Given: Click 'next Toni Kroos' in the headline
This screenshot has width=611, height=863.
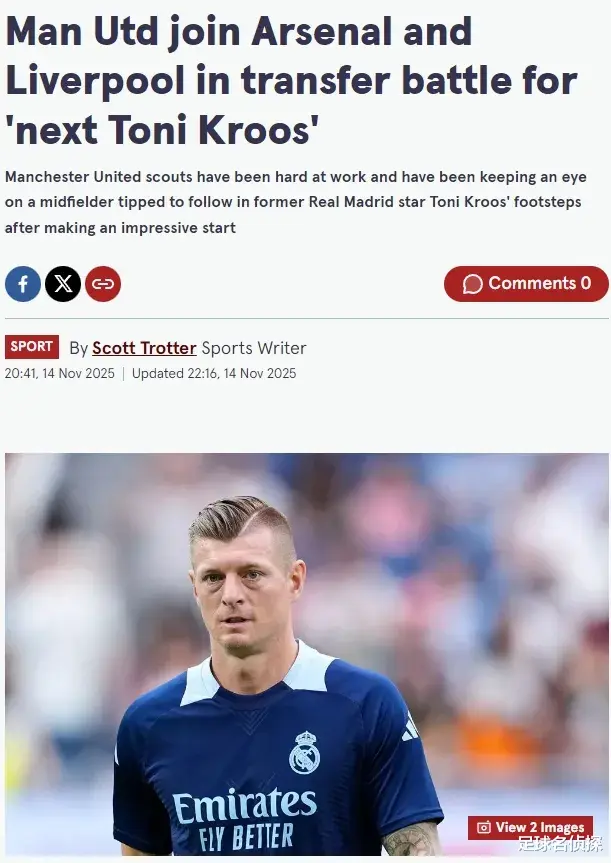Looking at the screenshot, I should click(x=162, y=130).
